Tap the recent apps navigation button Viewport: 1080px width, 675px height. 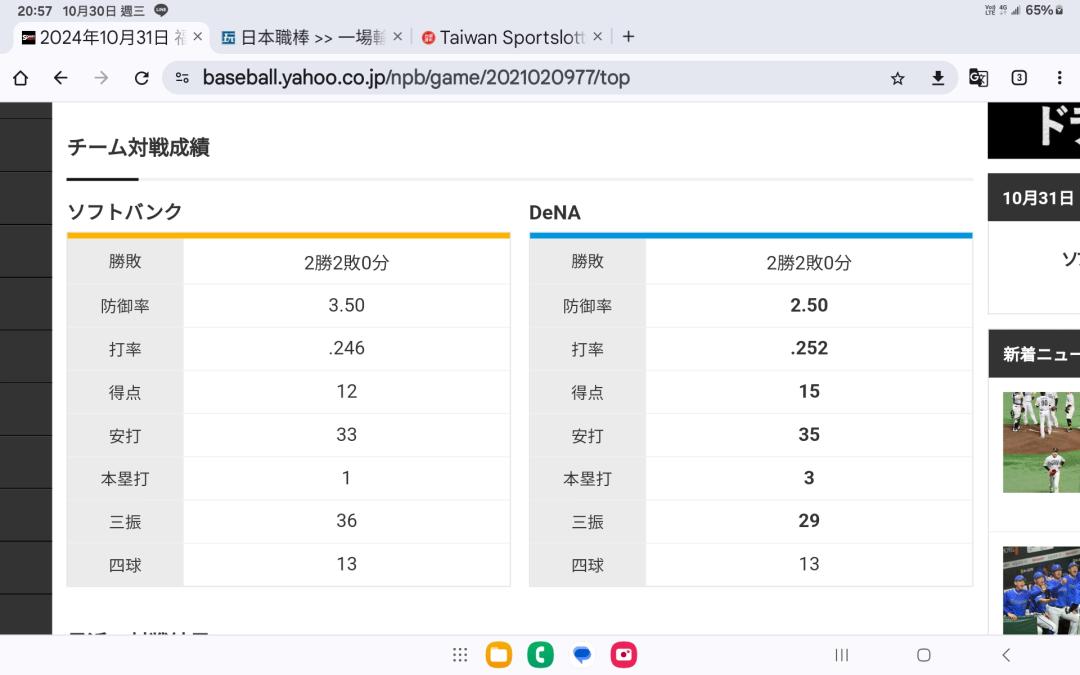[842, 655]
